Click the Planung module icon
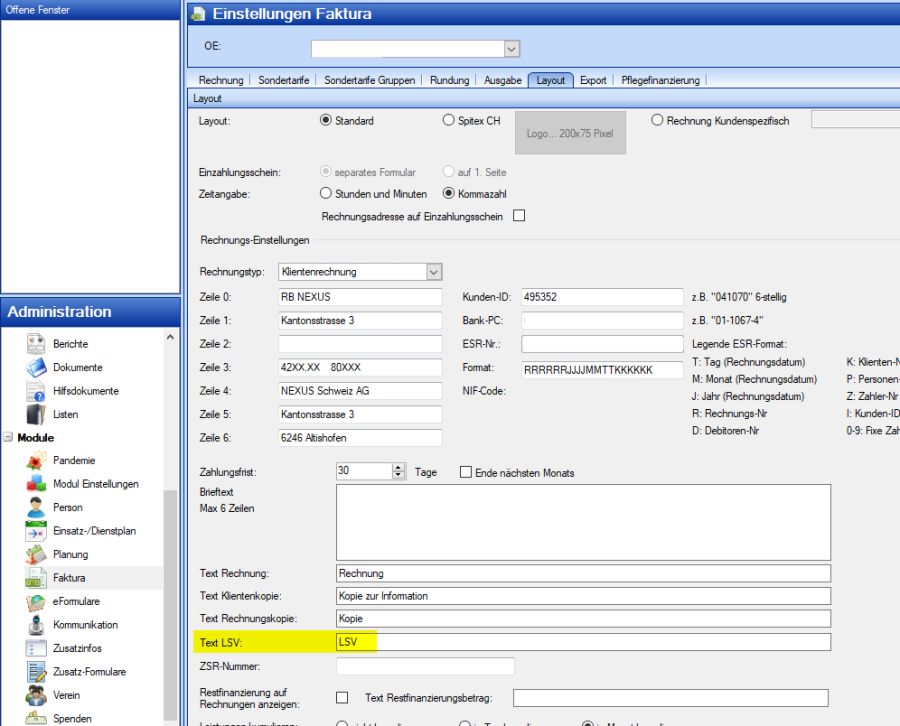The height and width of the screenshot is (726, 900). pyautogui.click(x=36, y=554)
